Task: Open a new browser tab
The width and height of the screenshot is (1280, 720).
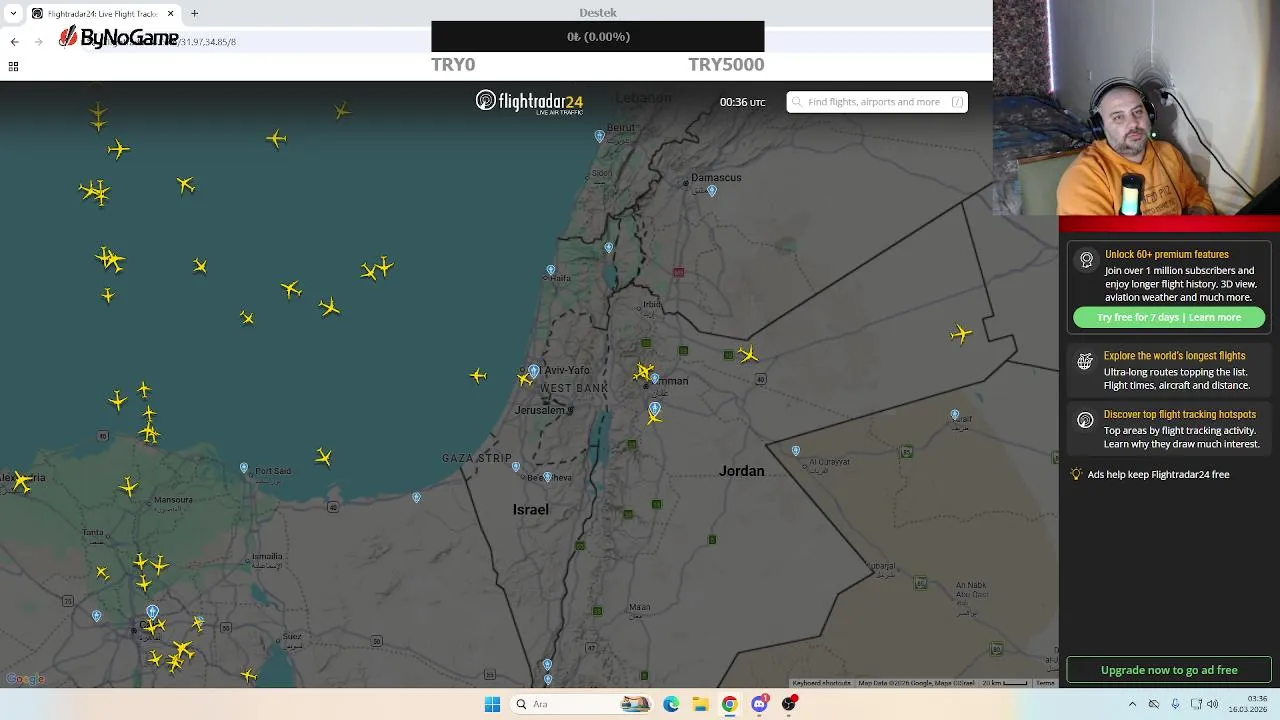Action: [x=195, y=13]
